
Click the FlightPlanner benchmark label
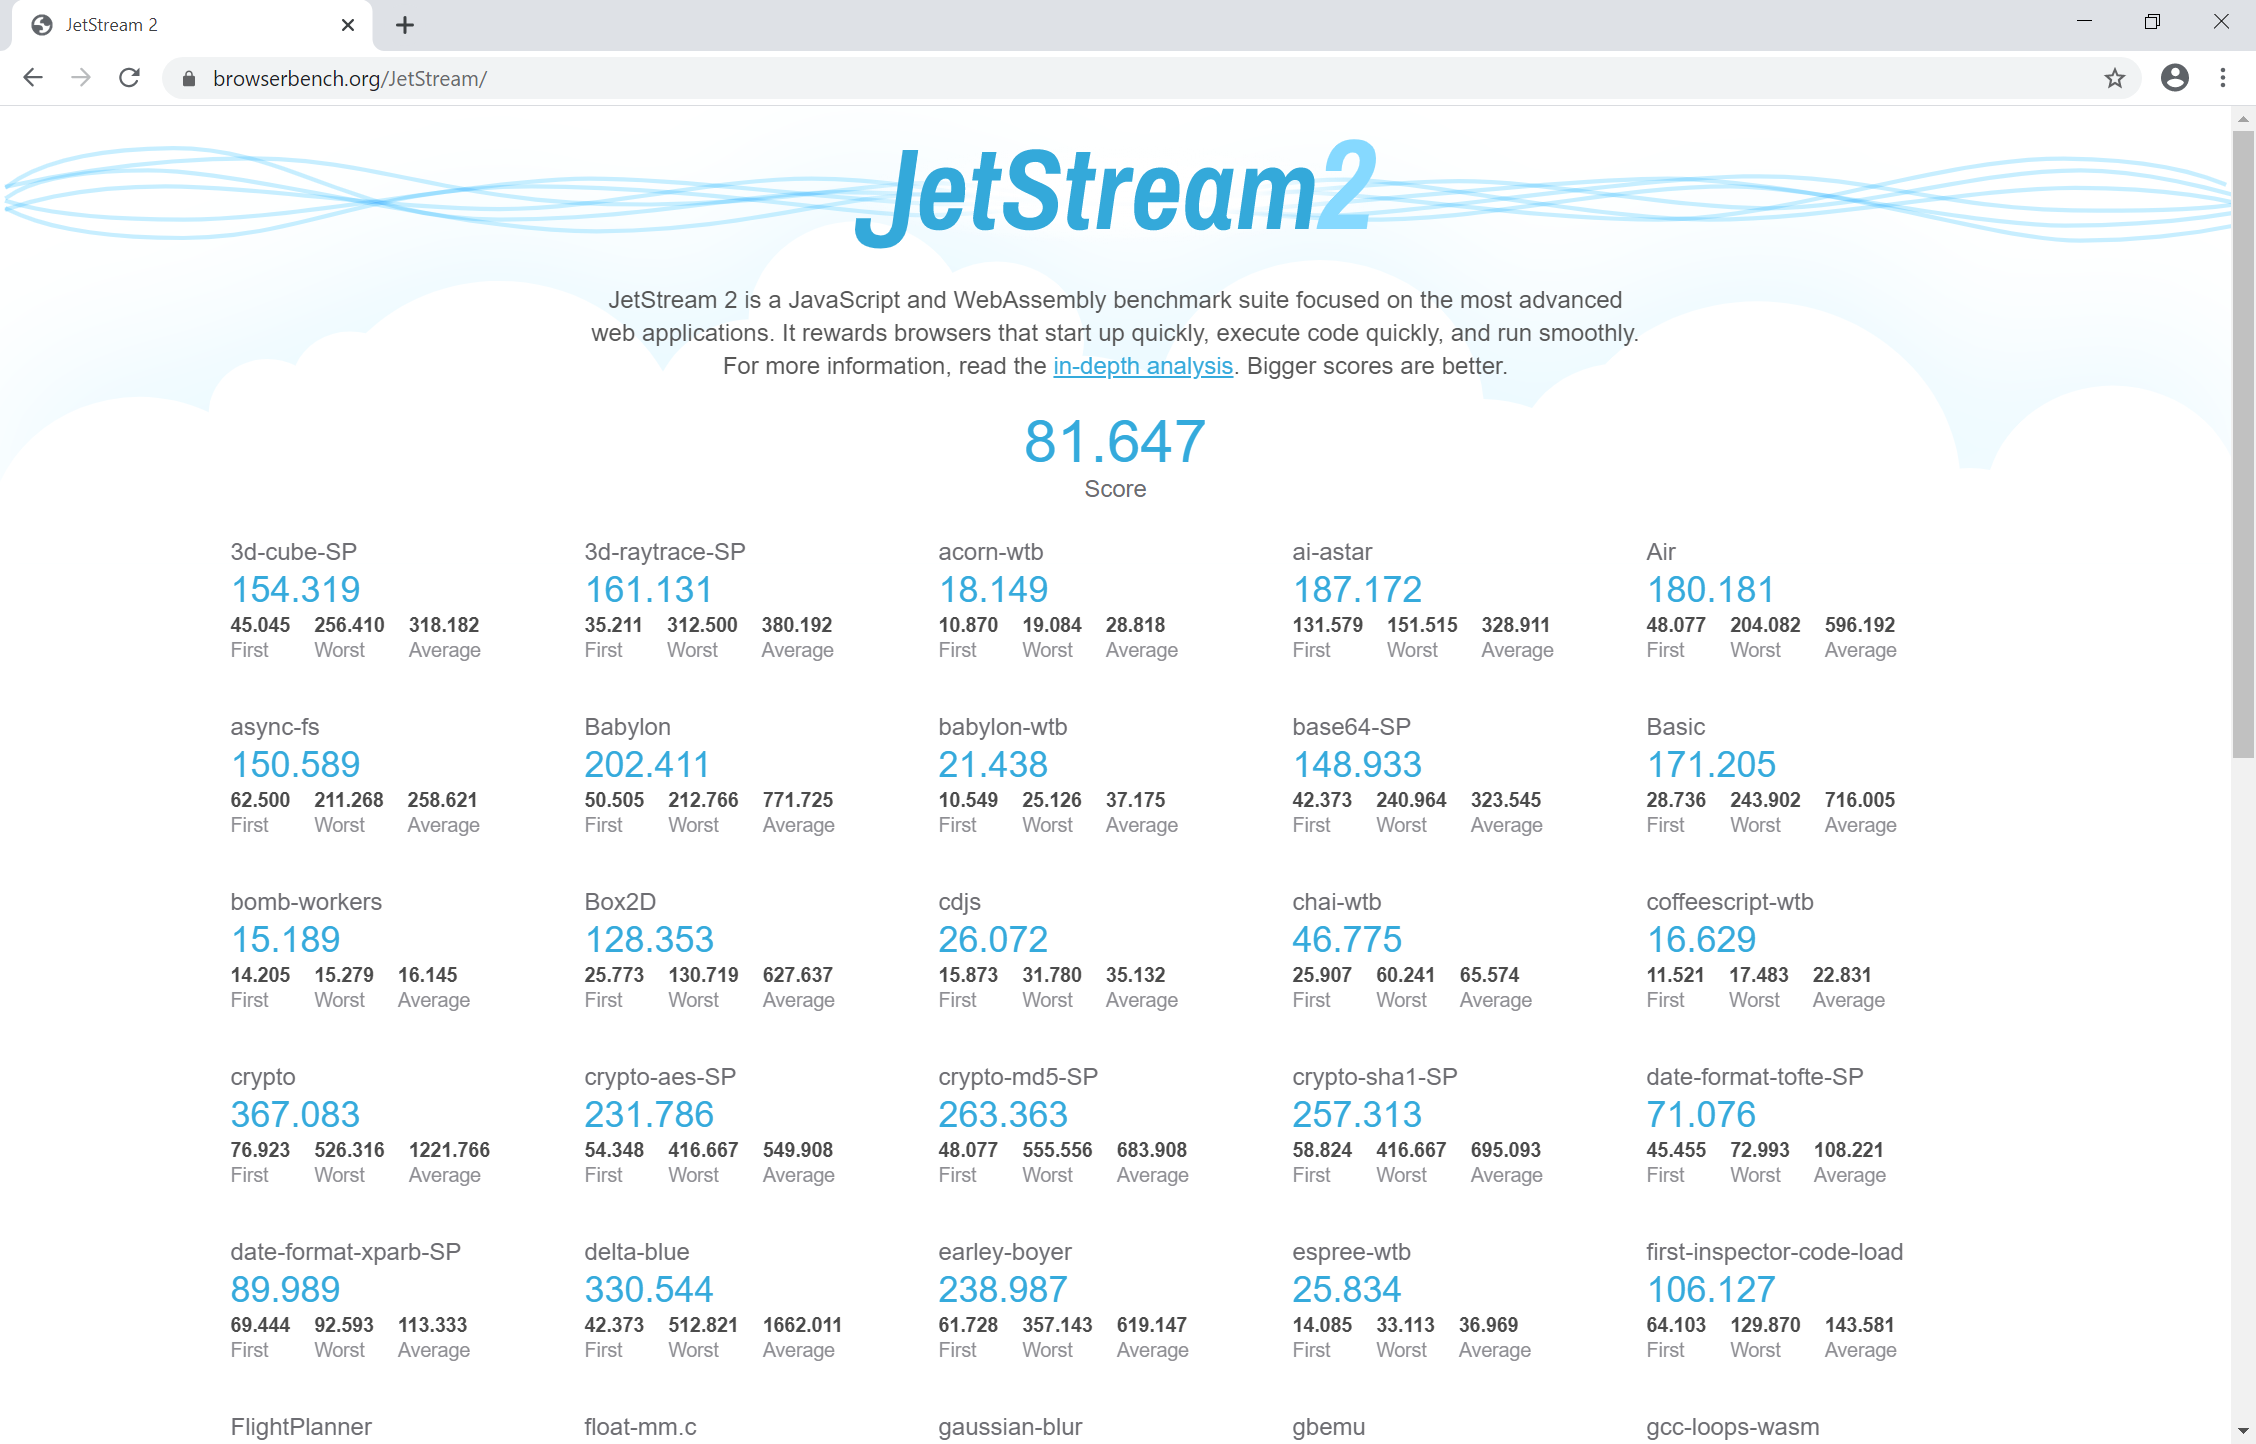point(301,1427)
